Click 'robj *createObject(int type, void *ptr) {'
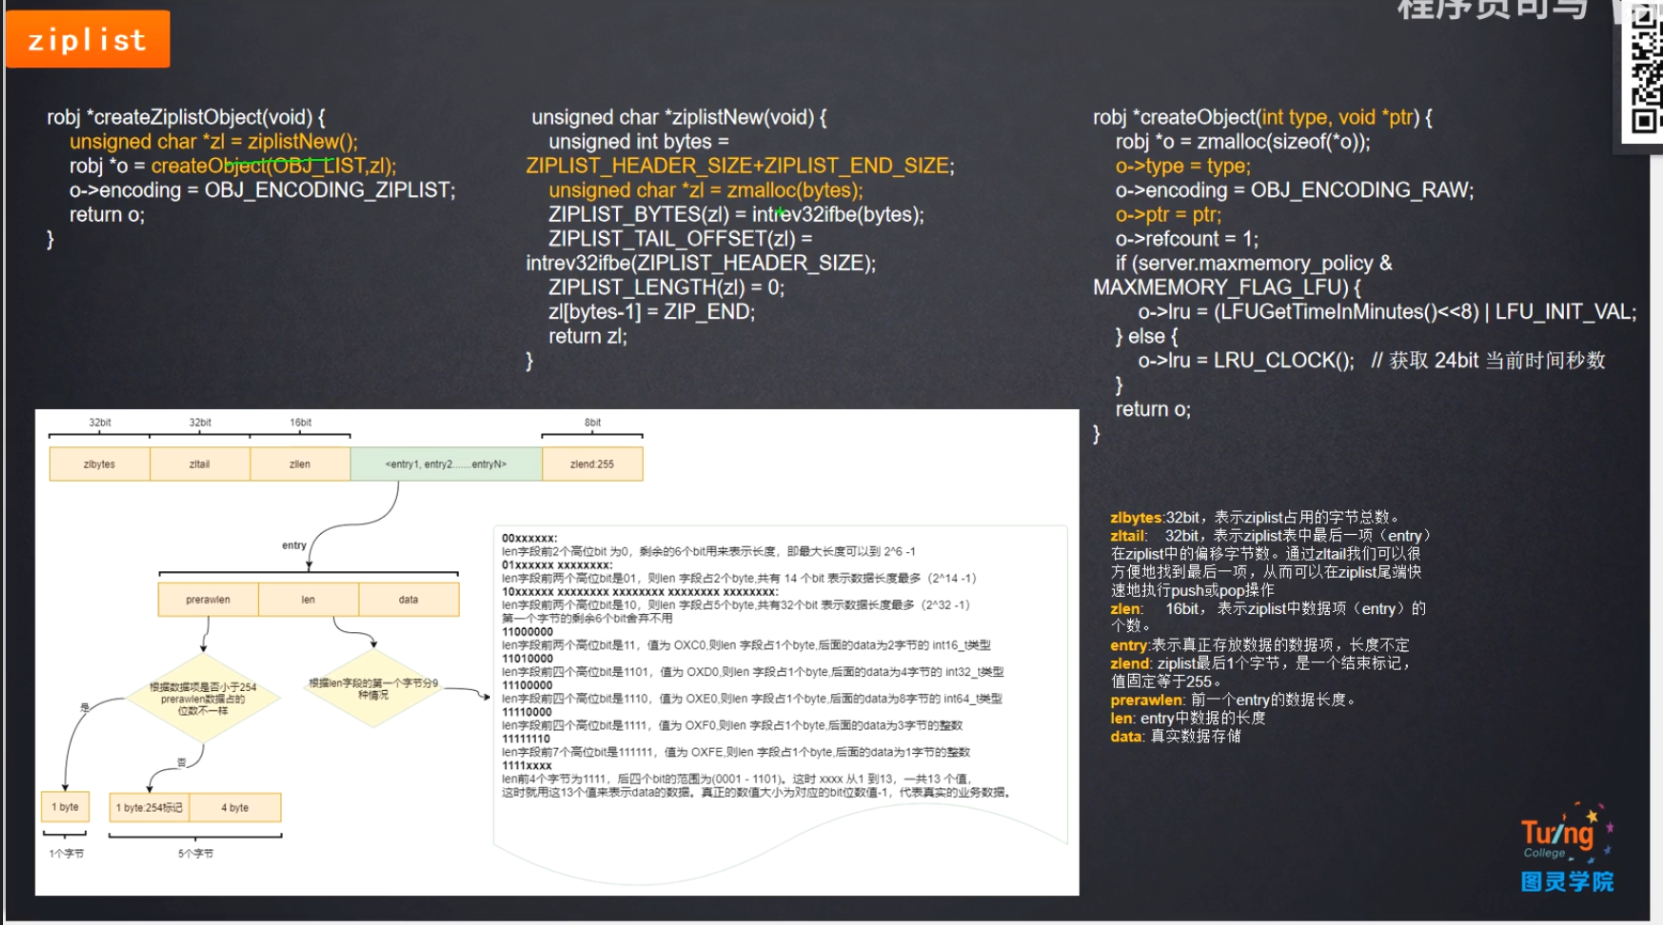1663x925 pixels. [x=1263, y=118]
